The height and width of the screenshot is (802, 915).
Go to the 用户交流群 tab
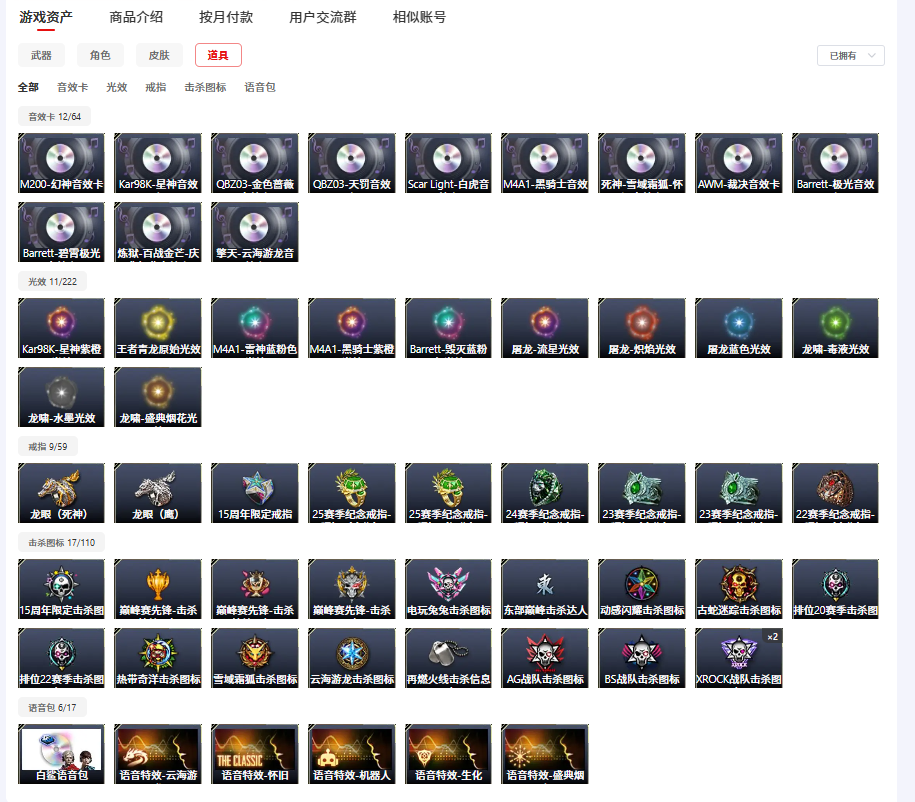(x=323, y=18)
